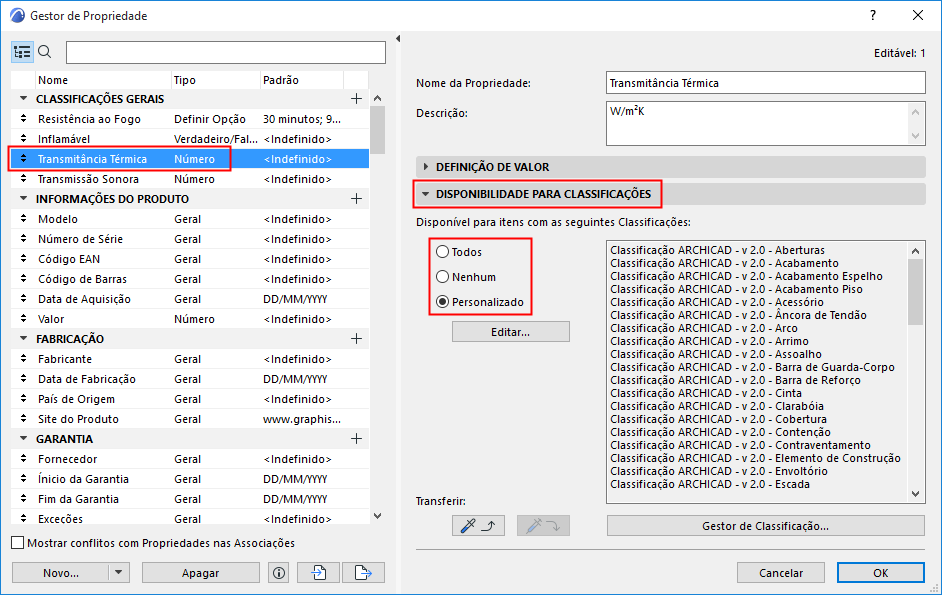
Task: Click the Nome da Propriedade text field
Action: pyautogui.click(x=765, y=83)
